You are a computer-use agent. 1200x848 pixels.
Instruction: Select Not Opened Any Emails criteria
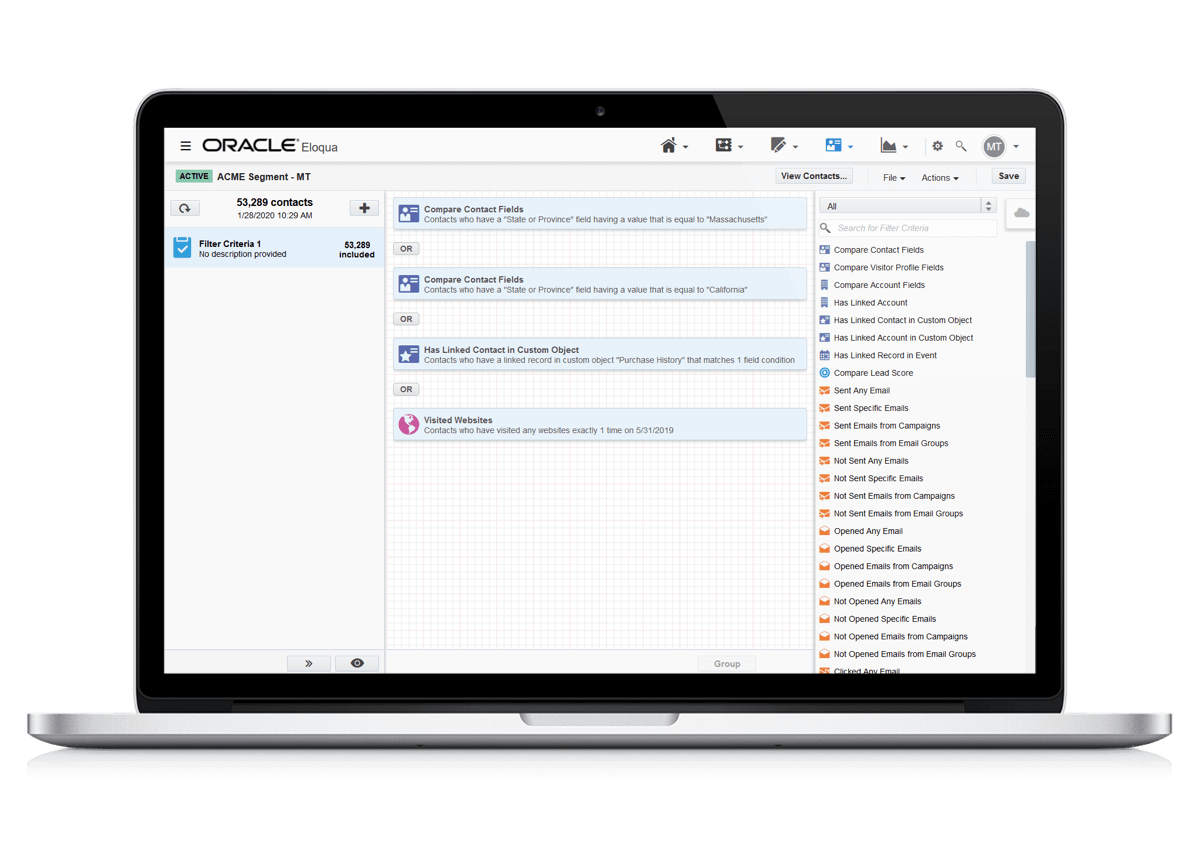(x=878, y=601)
